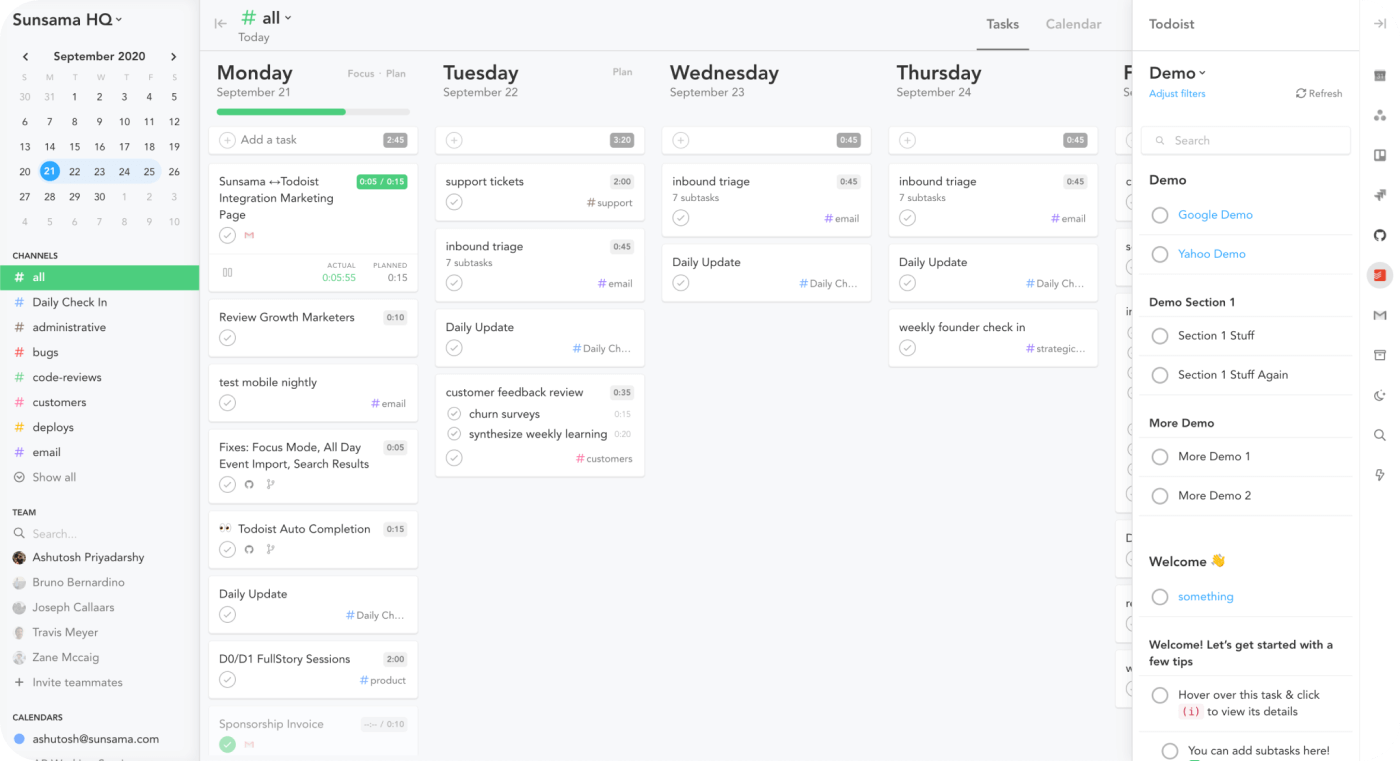1400x761 pixels.
Task: Expand 7 subtasks on Tuesday inbound triage
Action: coord(469,263)
